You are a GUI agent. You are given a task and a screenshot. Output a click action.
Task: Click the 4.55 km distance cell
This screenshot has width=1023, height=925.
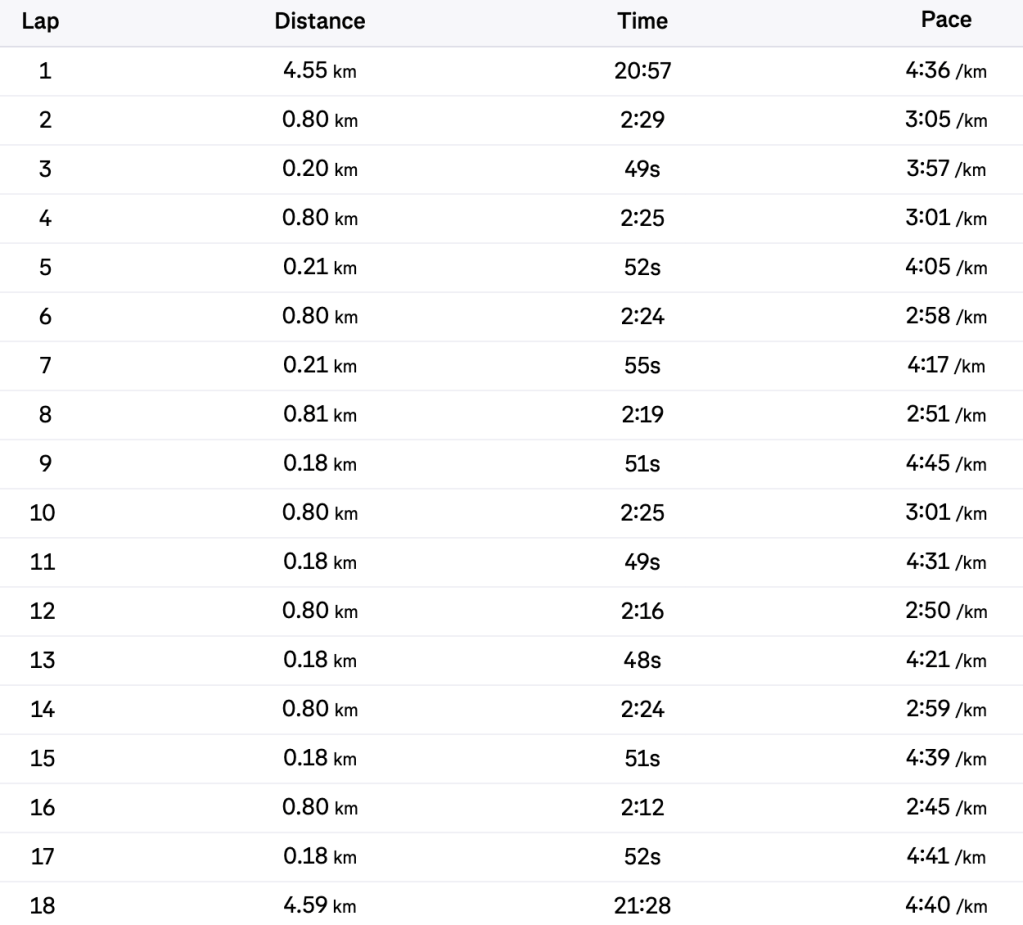pos(319,71)
